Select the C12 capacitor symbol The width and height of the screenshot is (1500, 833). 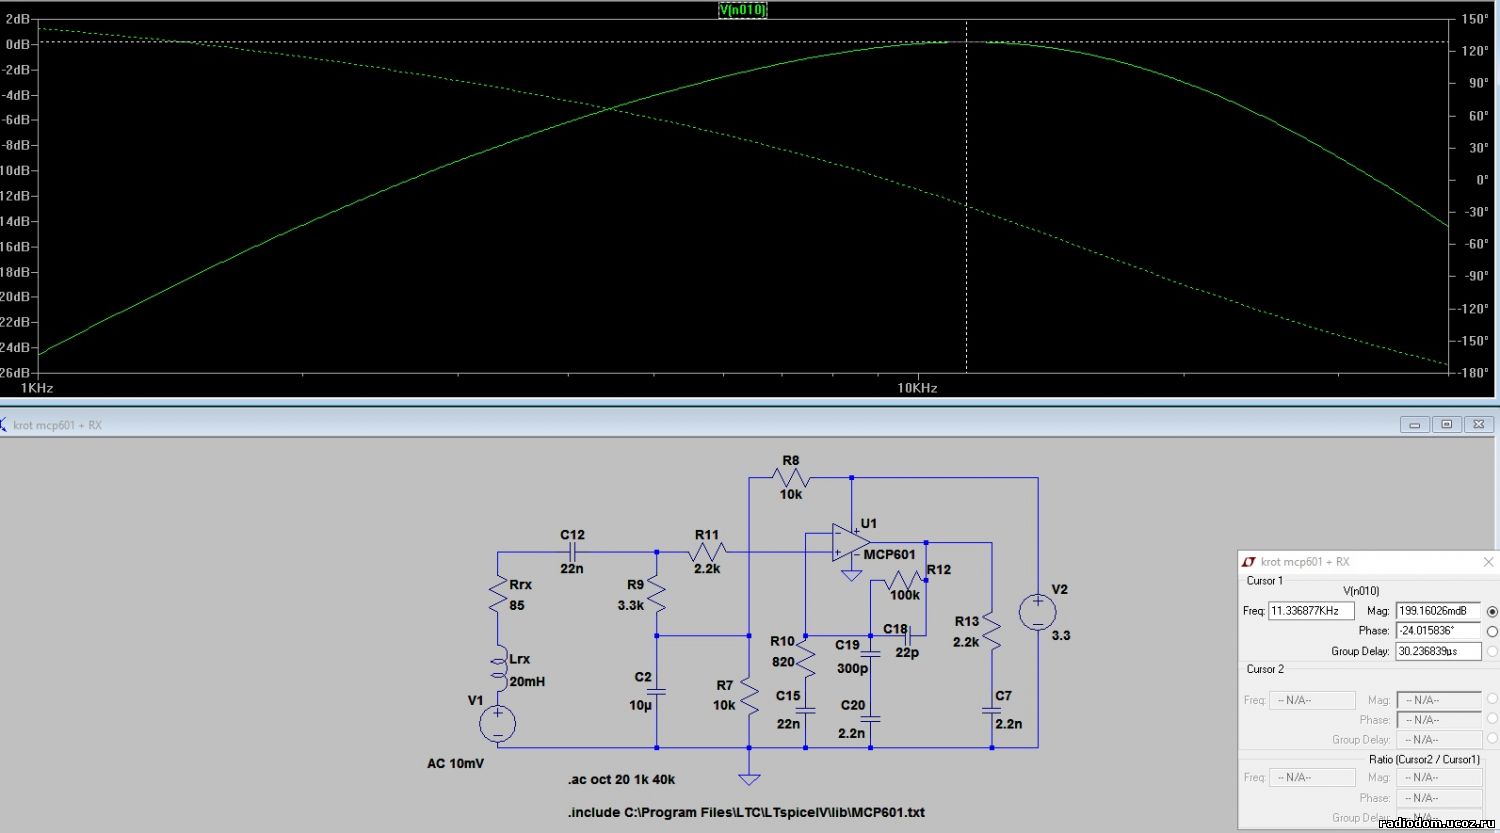point(573,551)
